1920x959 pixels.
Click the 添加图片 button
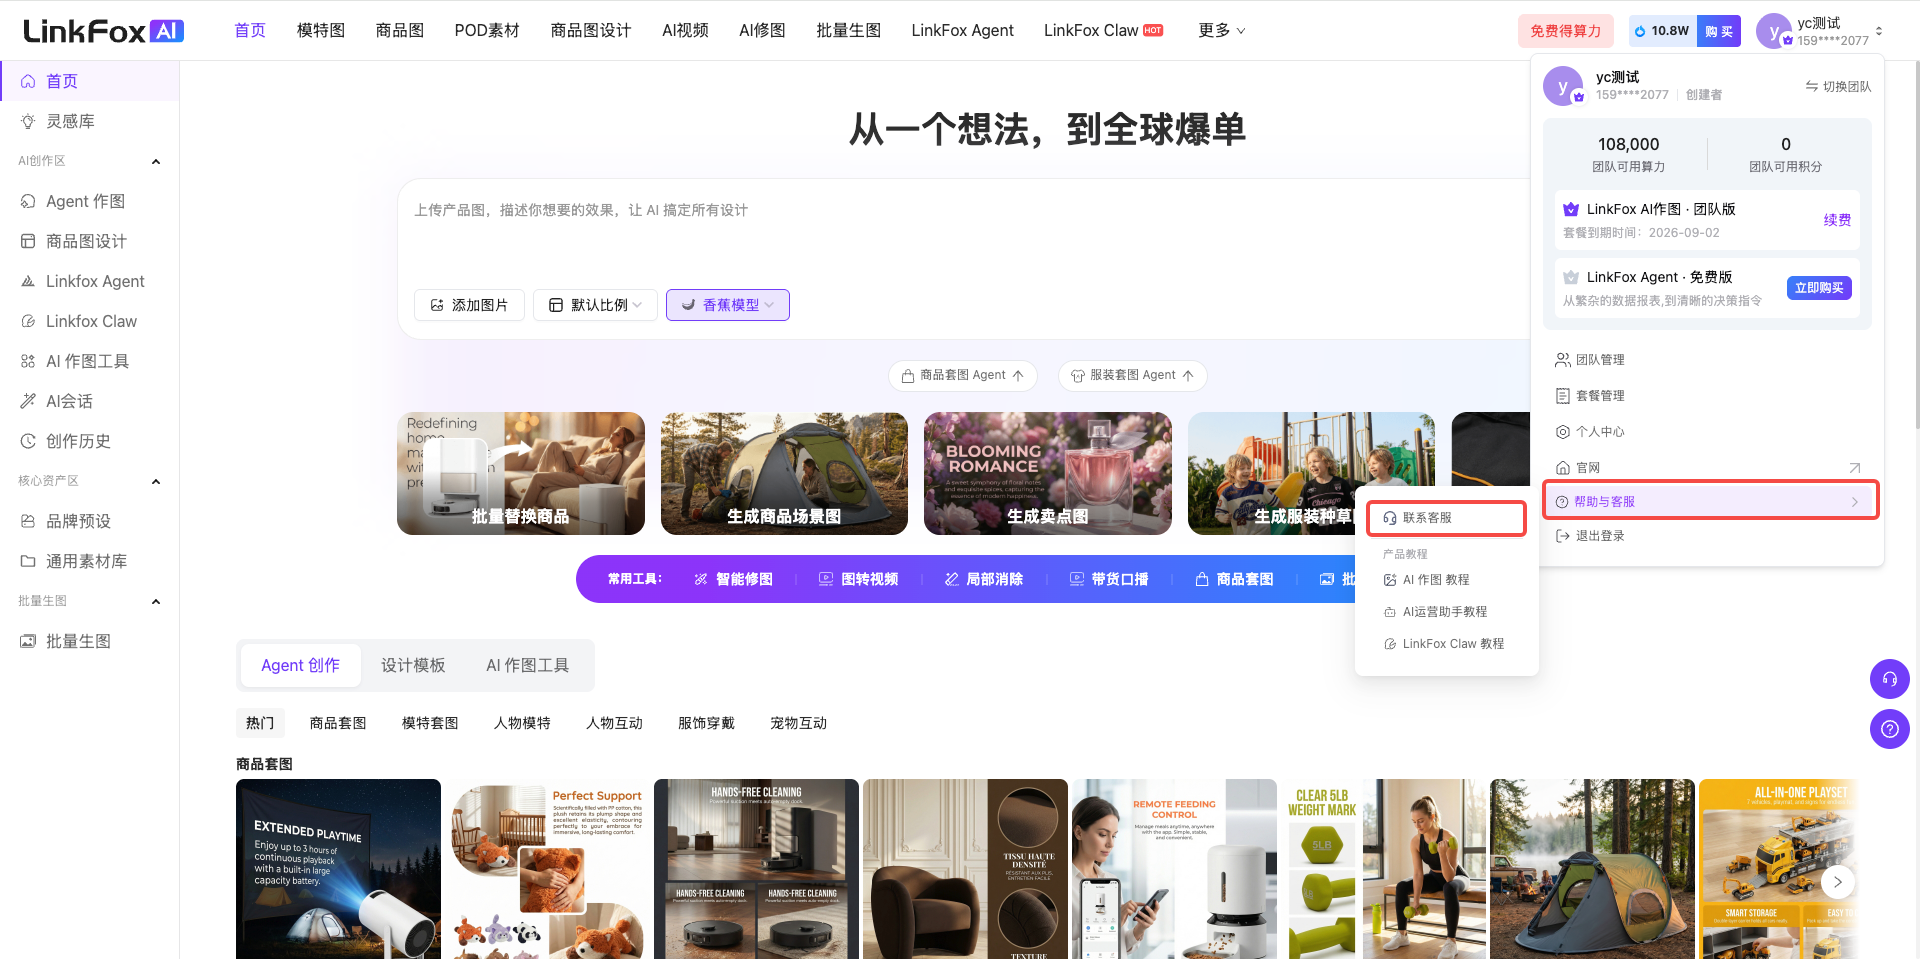(x=469, y=305)
